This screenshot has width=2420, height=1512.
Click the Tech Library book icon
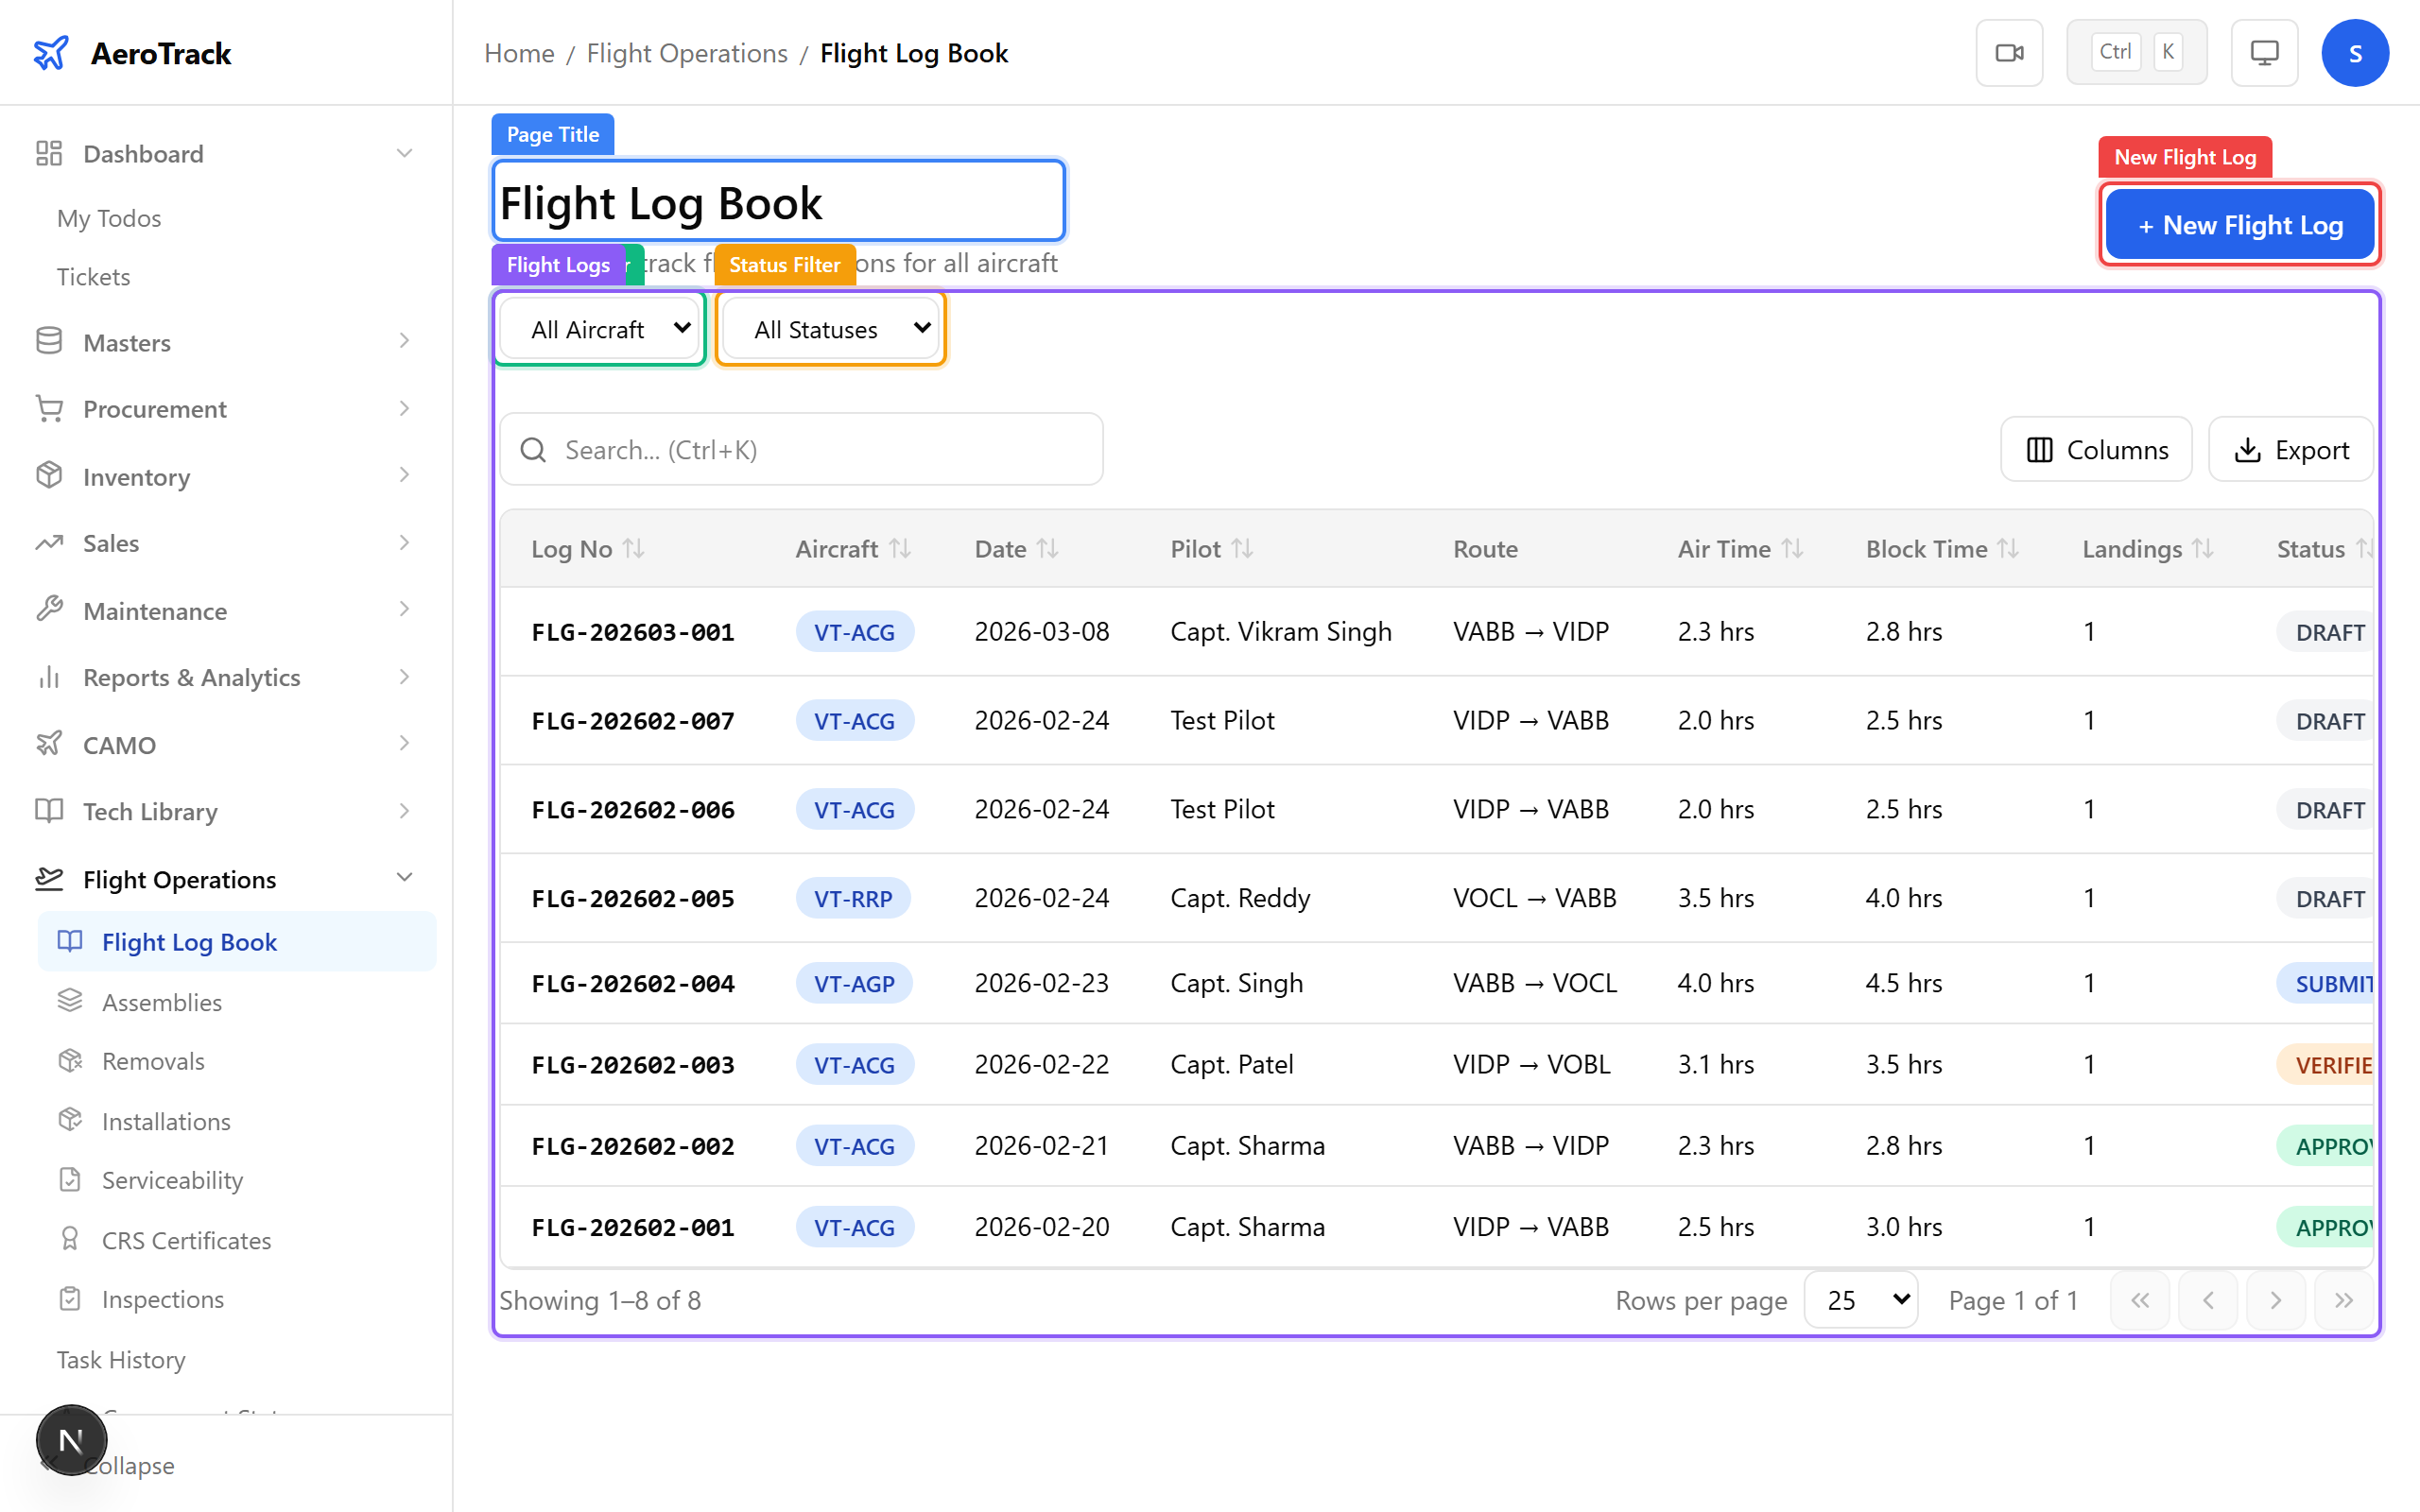pyautogui.click(x=48, y=811)
